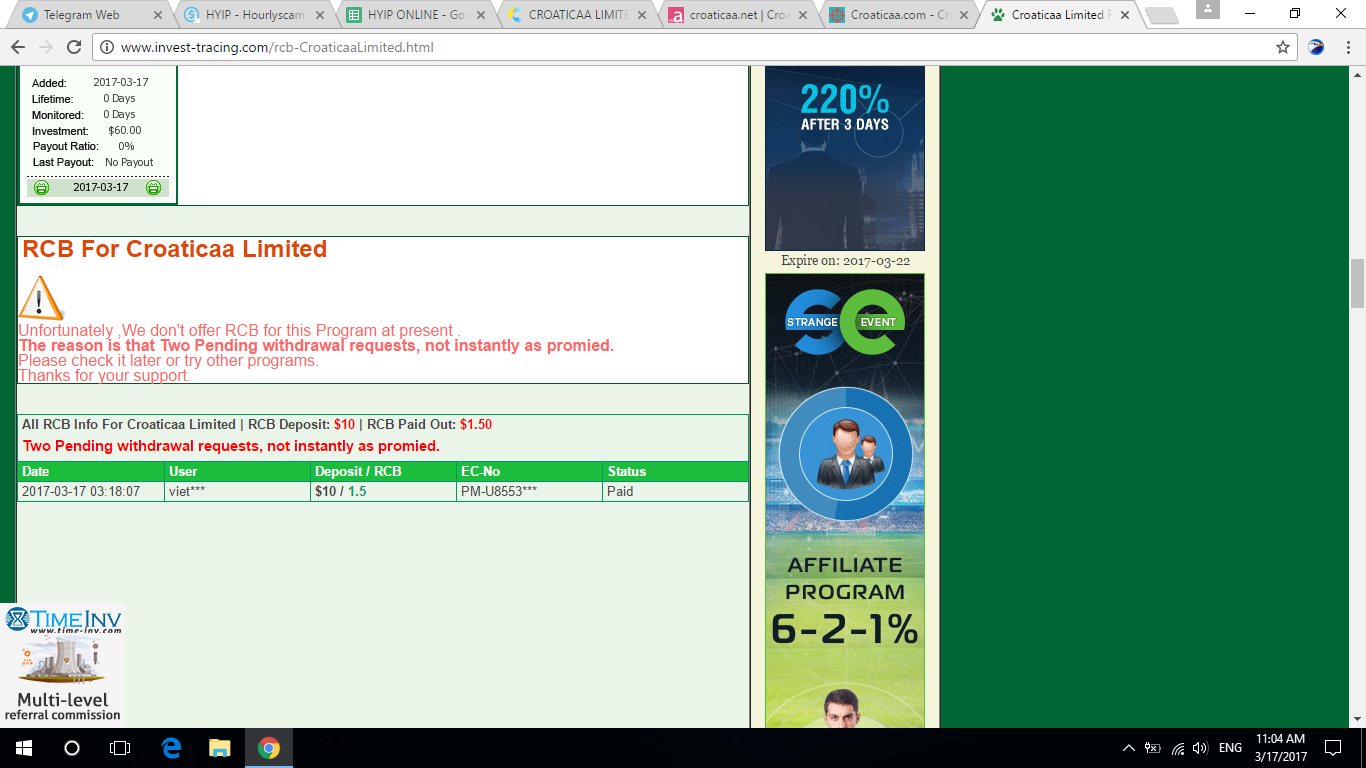Show hidden system tray icons
1366x768 pixels.
[x=1129, y=748]
